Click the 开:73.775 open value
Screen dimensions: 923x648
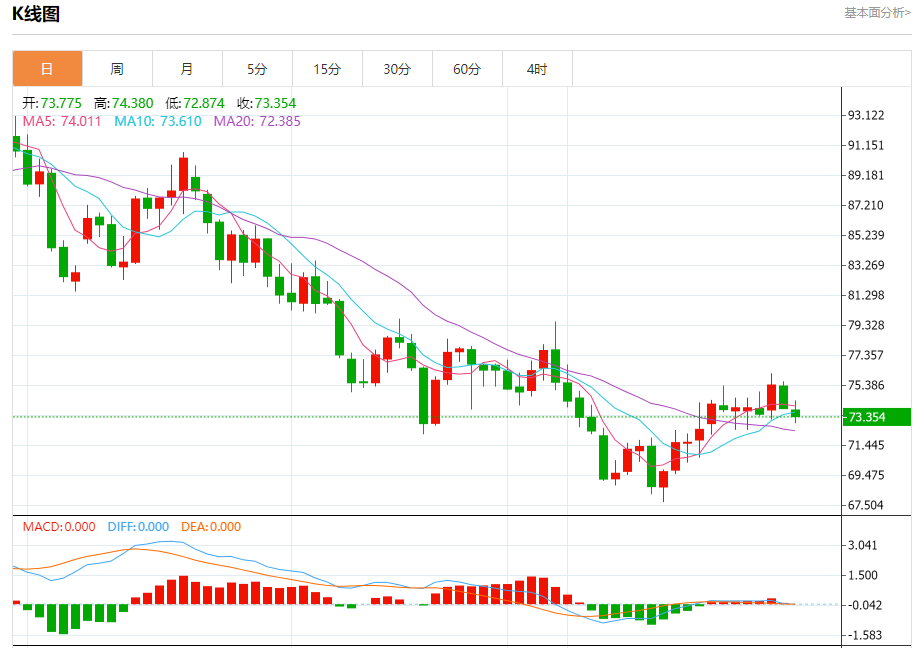pos(52,104)
